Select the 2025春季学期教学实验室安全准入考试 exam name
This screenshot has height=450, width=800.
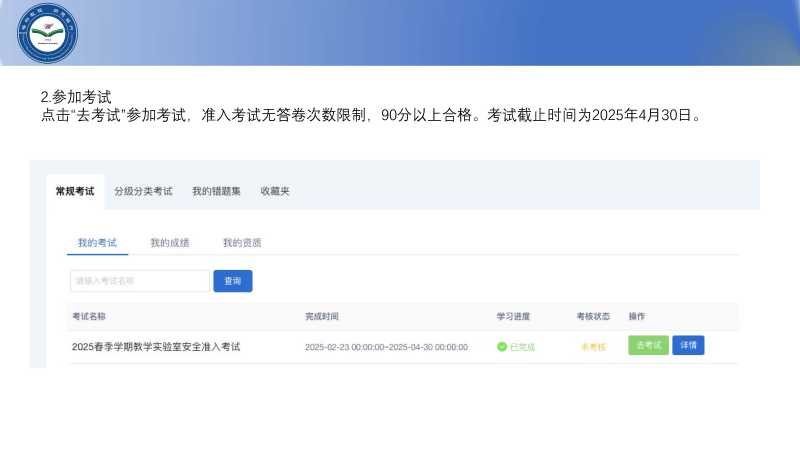click(156, 347)
